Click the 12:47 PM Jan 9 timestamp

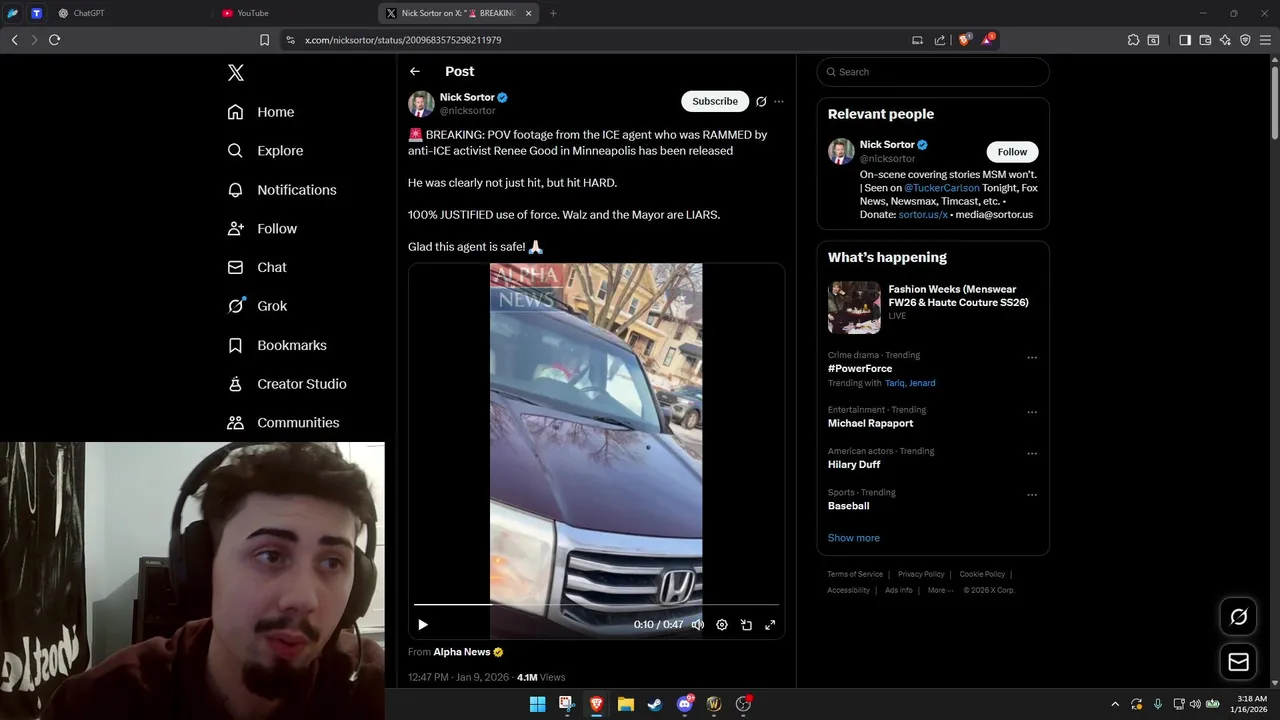pos(458,677)
